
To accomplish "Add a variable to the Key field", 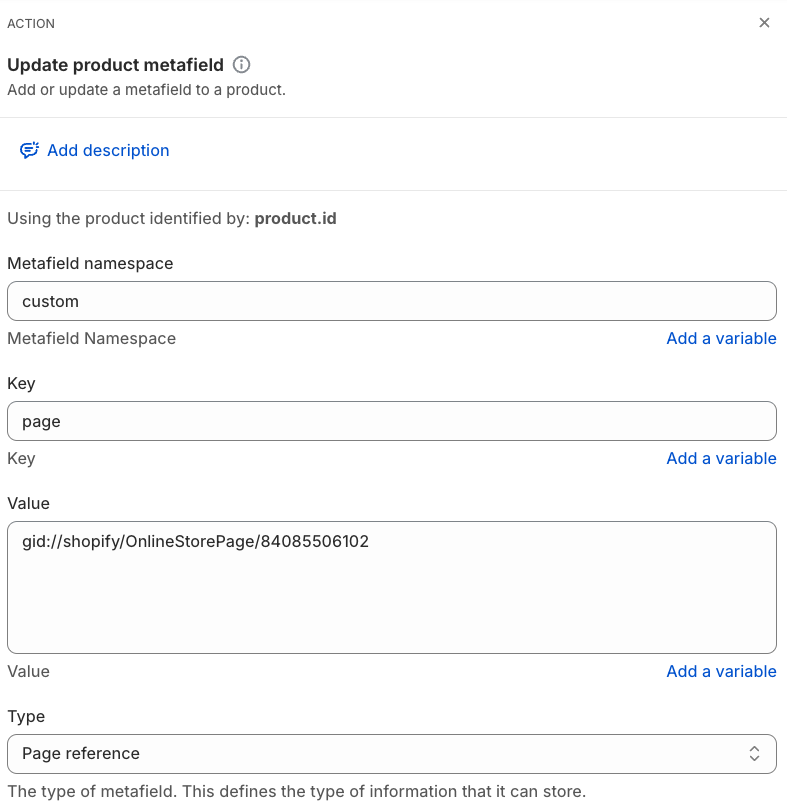I will pyautogui.click(x=721, y=458).
